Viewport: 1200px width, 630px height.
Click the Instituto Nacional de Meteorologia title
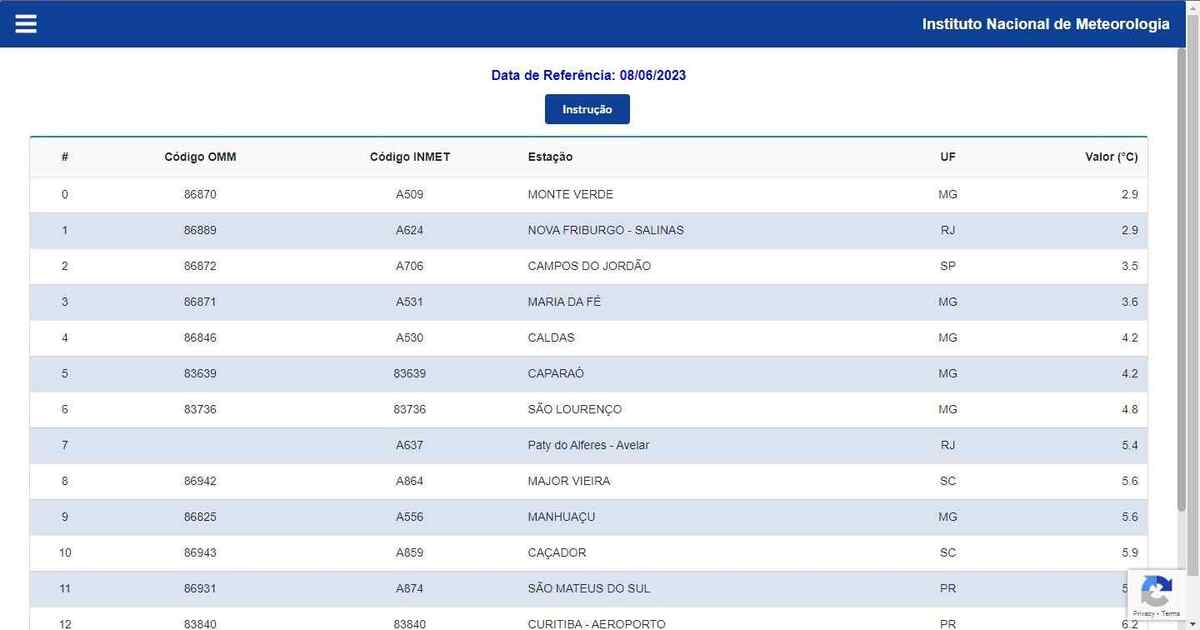[x=1045, y=24]
